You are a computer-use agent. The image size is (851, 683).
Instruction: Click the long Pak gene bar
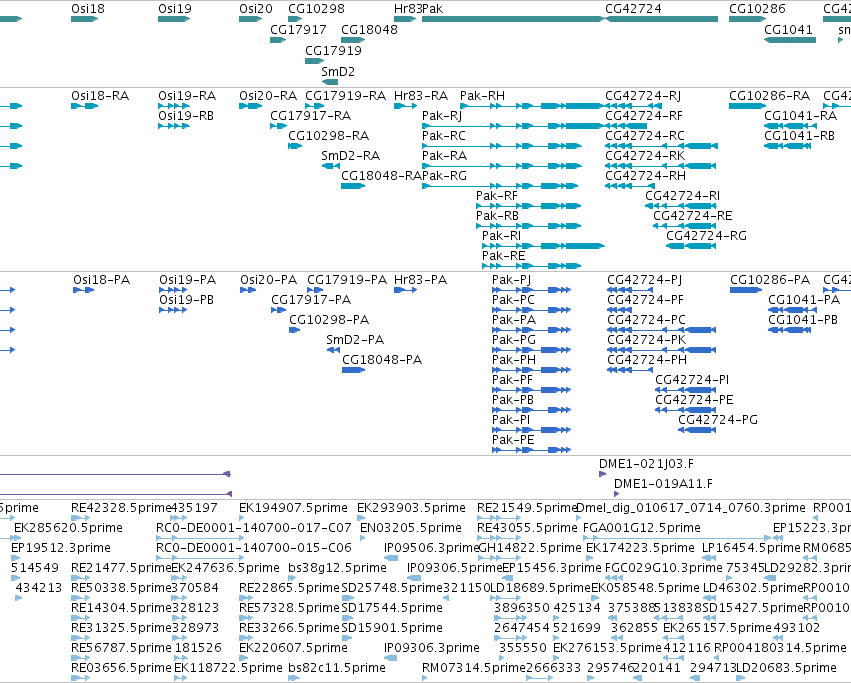pos(513,20)
